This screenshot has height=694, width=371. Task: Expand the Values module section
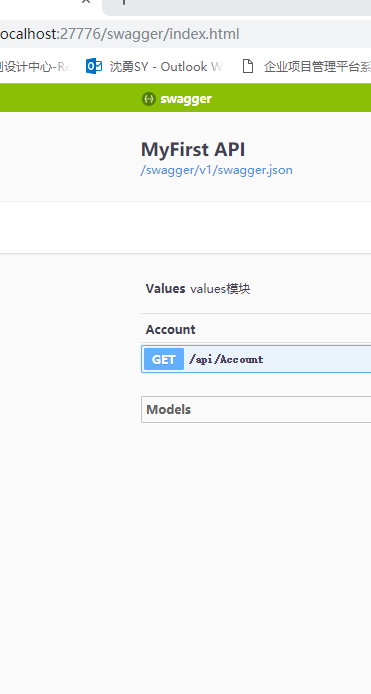coord(256,289)
